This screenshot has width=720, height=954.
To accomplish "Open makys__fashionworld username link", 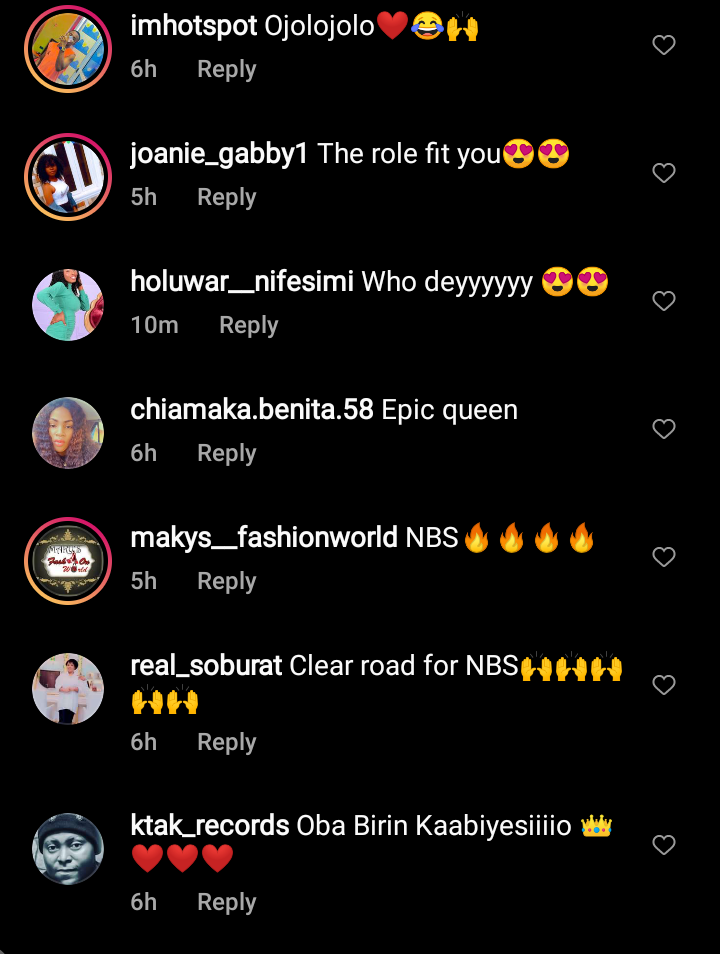I will (264, 538).
